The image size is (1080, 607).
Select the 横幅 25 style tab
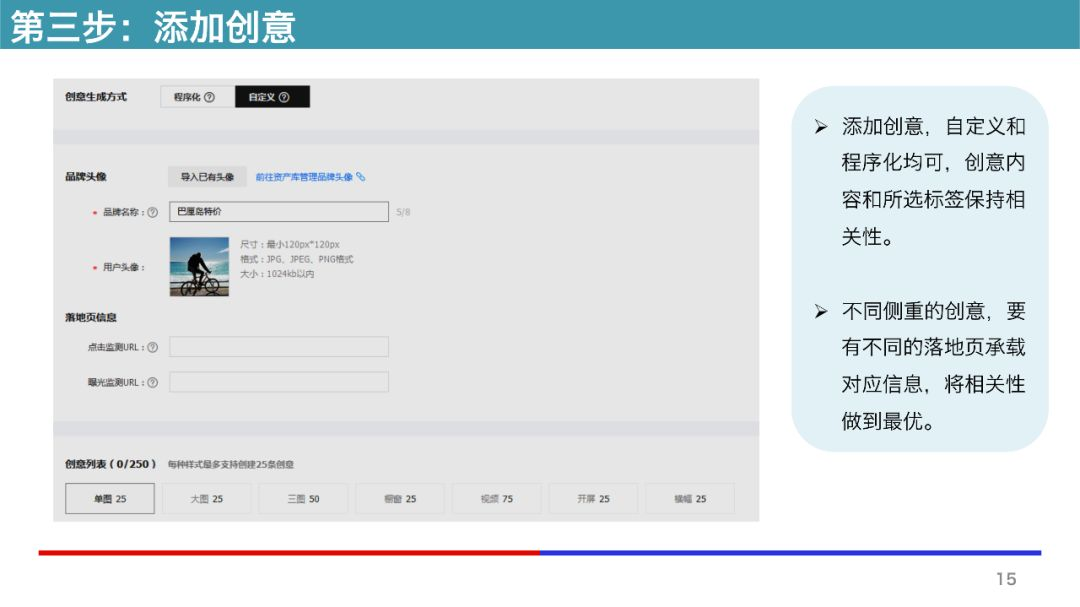[x=690, y=498]
